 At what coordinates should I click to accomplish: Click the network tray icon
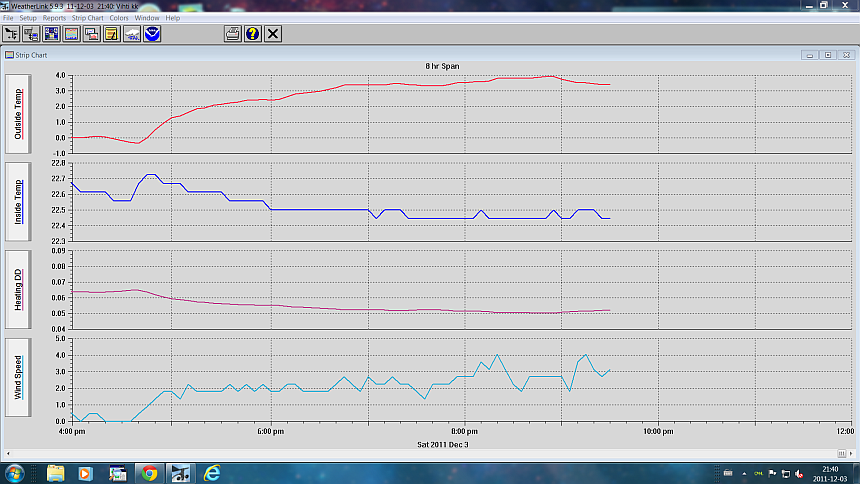785,474
